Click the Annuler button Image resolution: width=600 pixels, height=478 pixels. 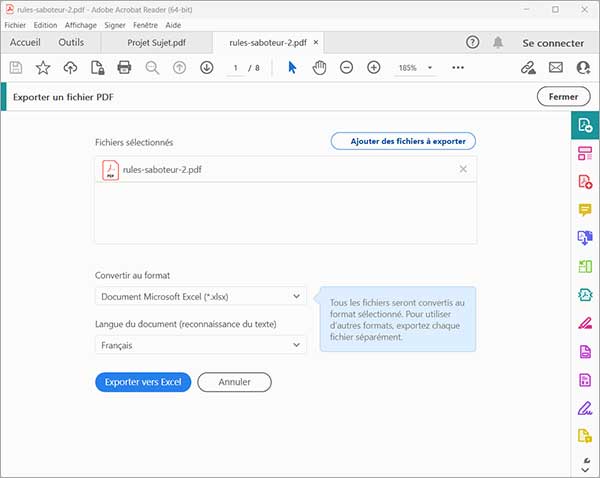click(235, 382)
